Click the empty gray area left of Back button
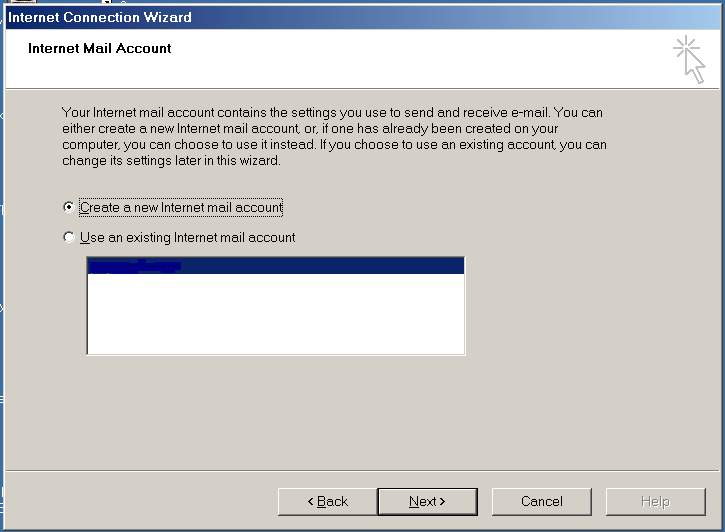The image size is (725, 532). [150, 501]
